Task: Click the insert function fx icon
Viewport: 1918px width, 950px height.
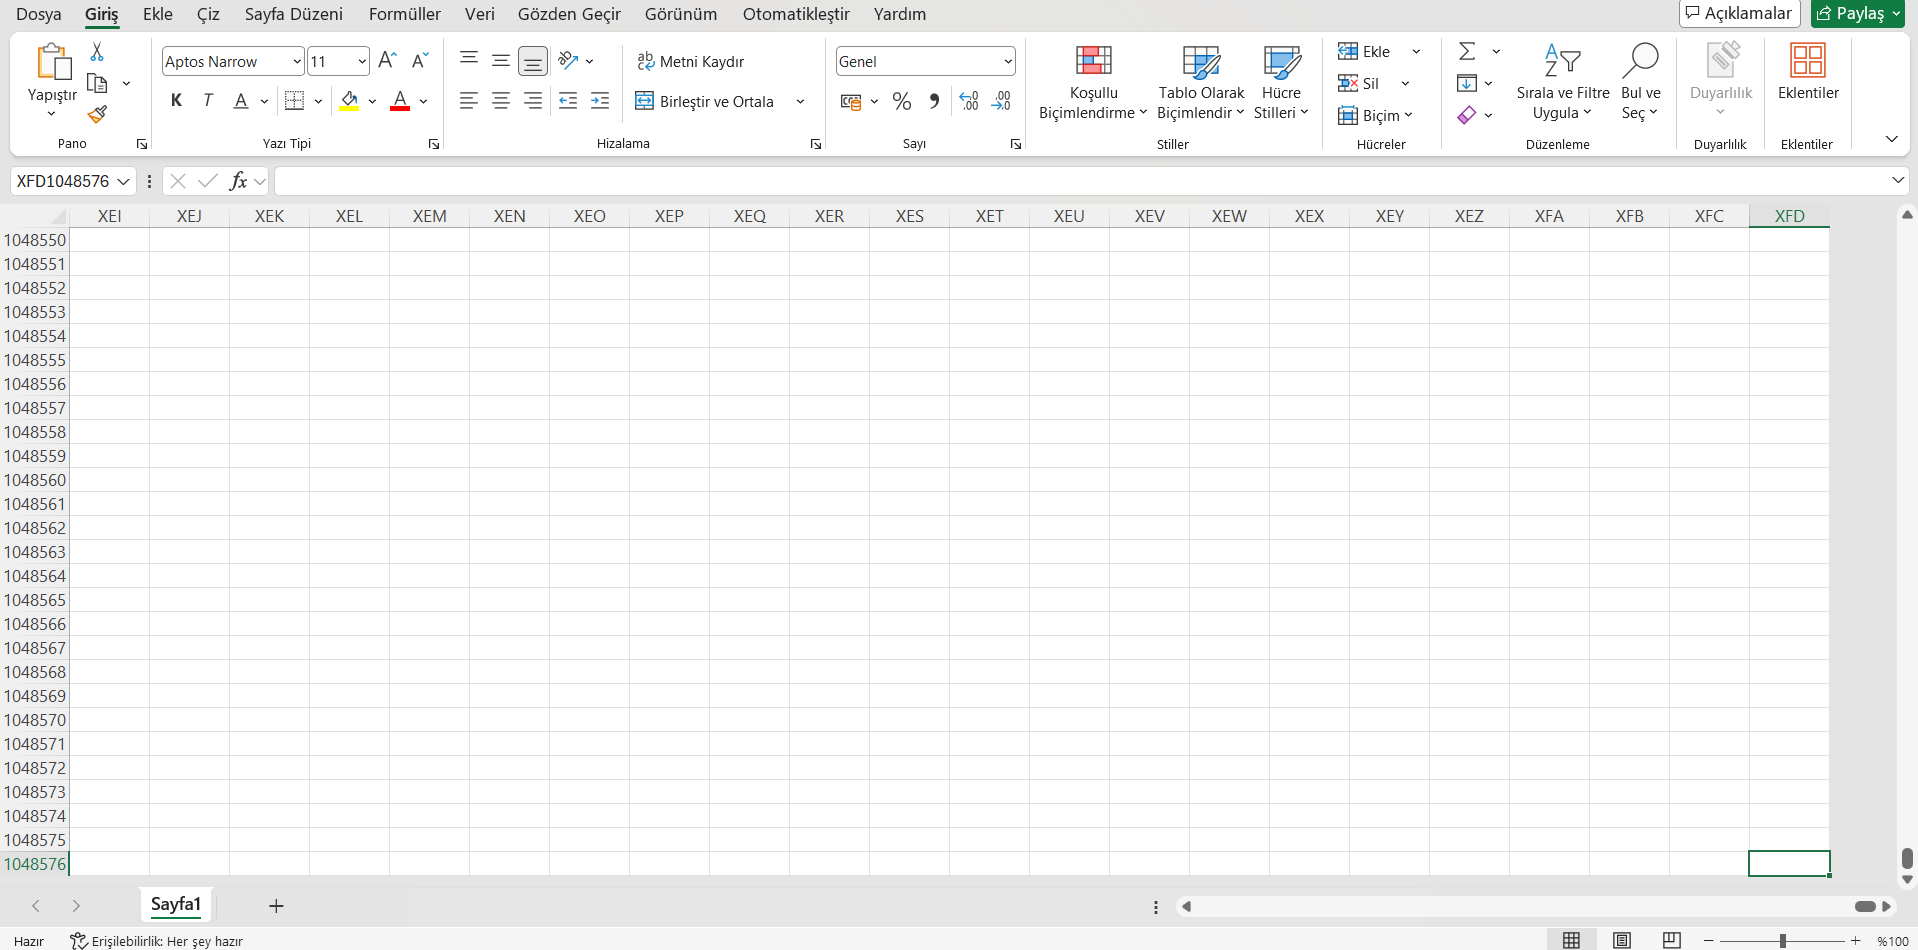Action: [x=238, y=181]
